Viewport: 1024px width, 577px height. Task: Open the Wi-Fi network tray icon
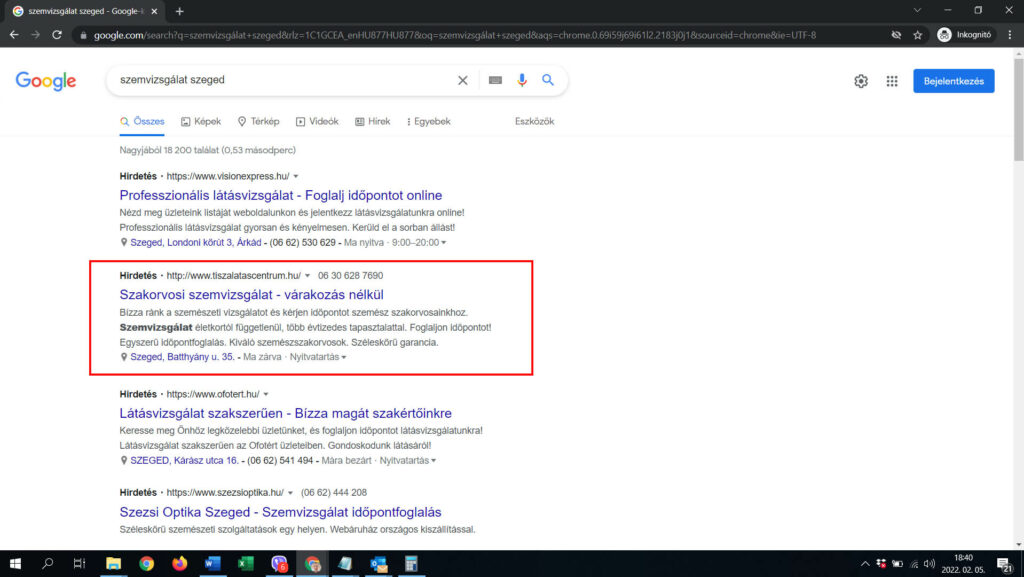pos(914,564)
